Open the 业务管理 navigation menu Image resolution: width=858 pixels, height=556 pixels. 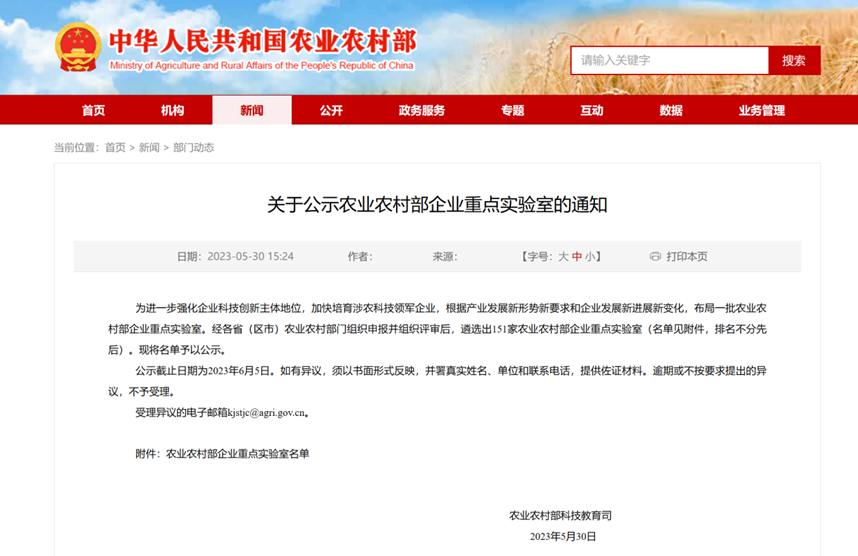click(762, 111)
